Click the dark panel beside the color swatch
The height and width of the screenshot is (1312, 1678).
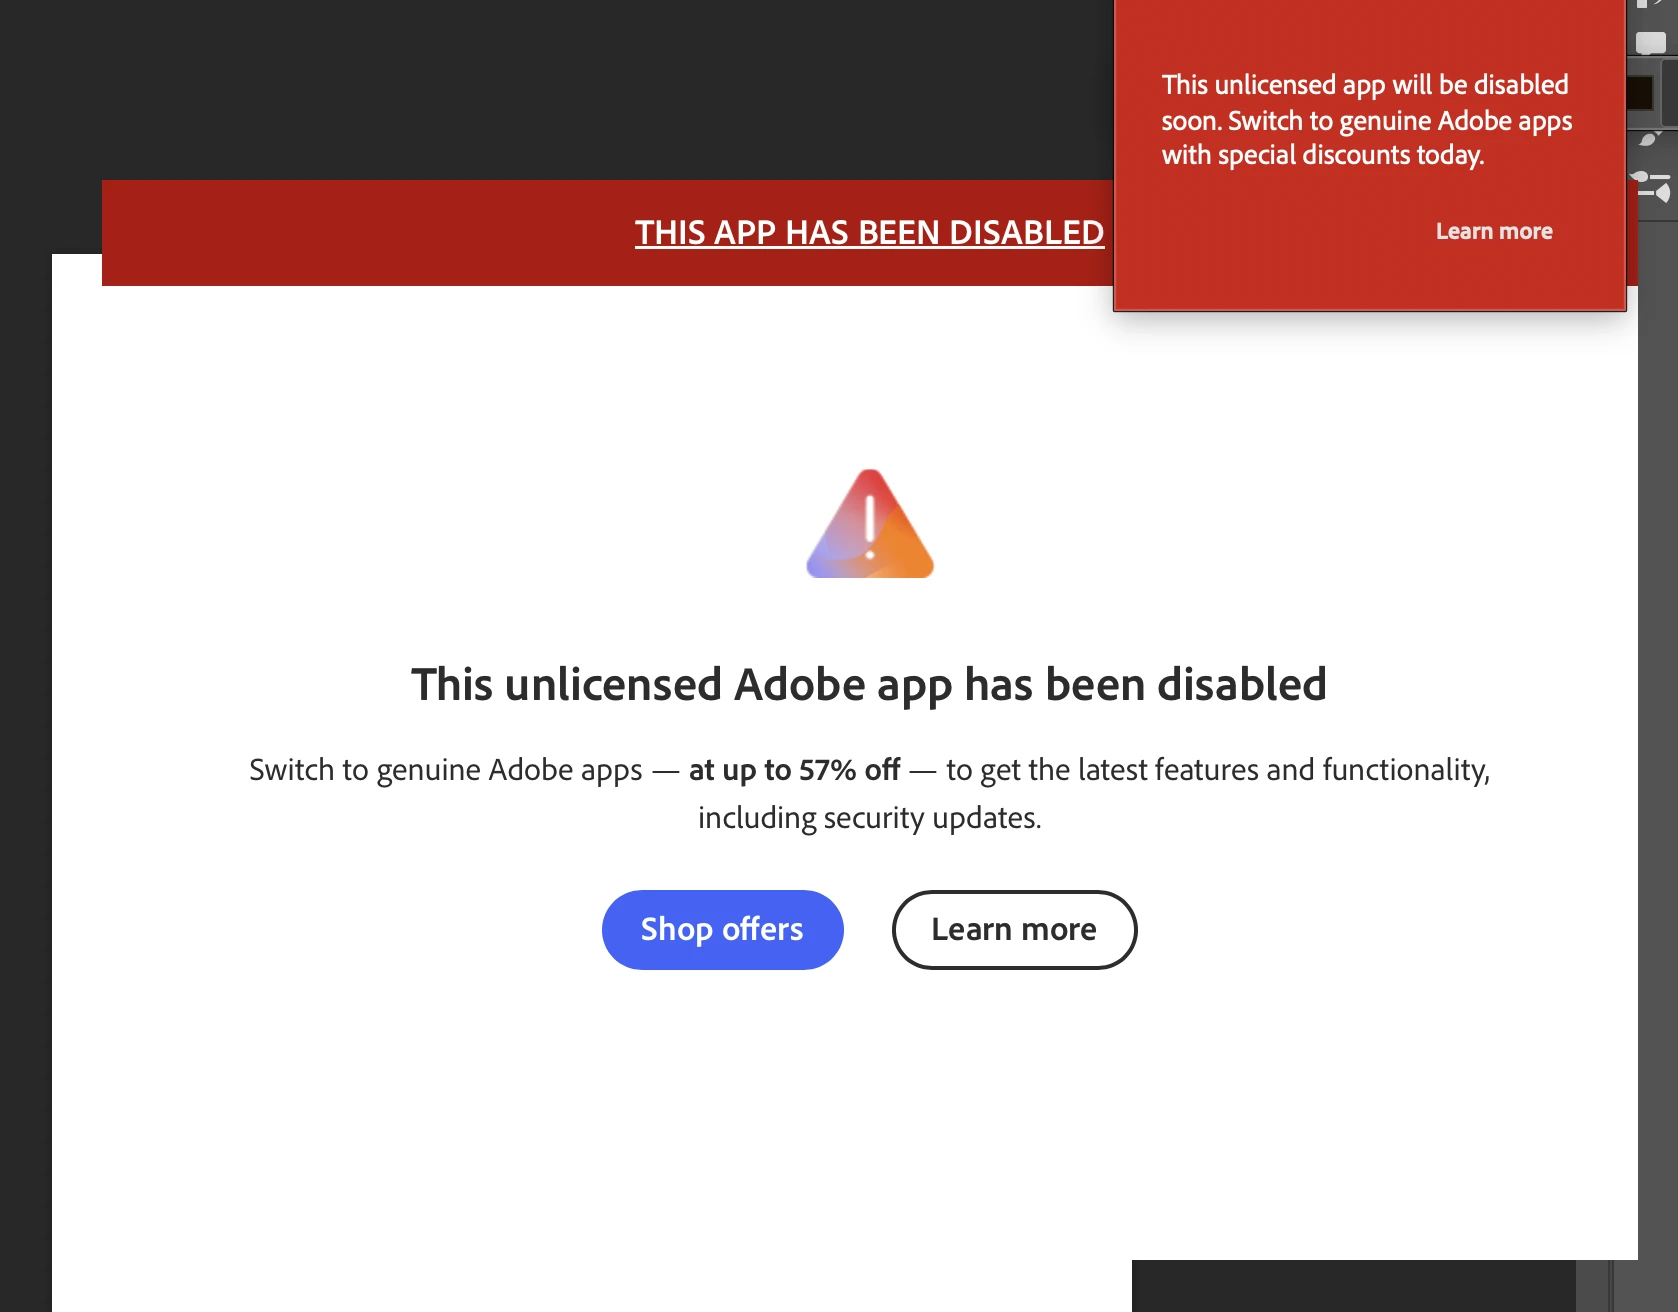(x=1669, y=93)
